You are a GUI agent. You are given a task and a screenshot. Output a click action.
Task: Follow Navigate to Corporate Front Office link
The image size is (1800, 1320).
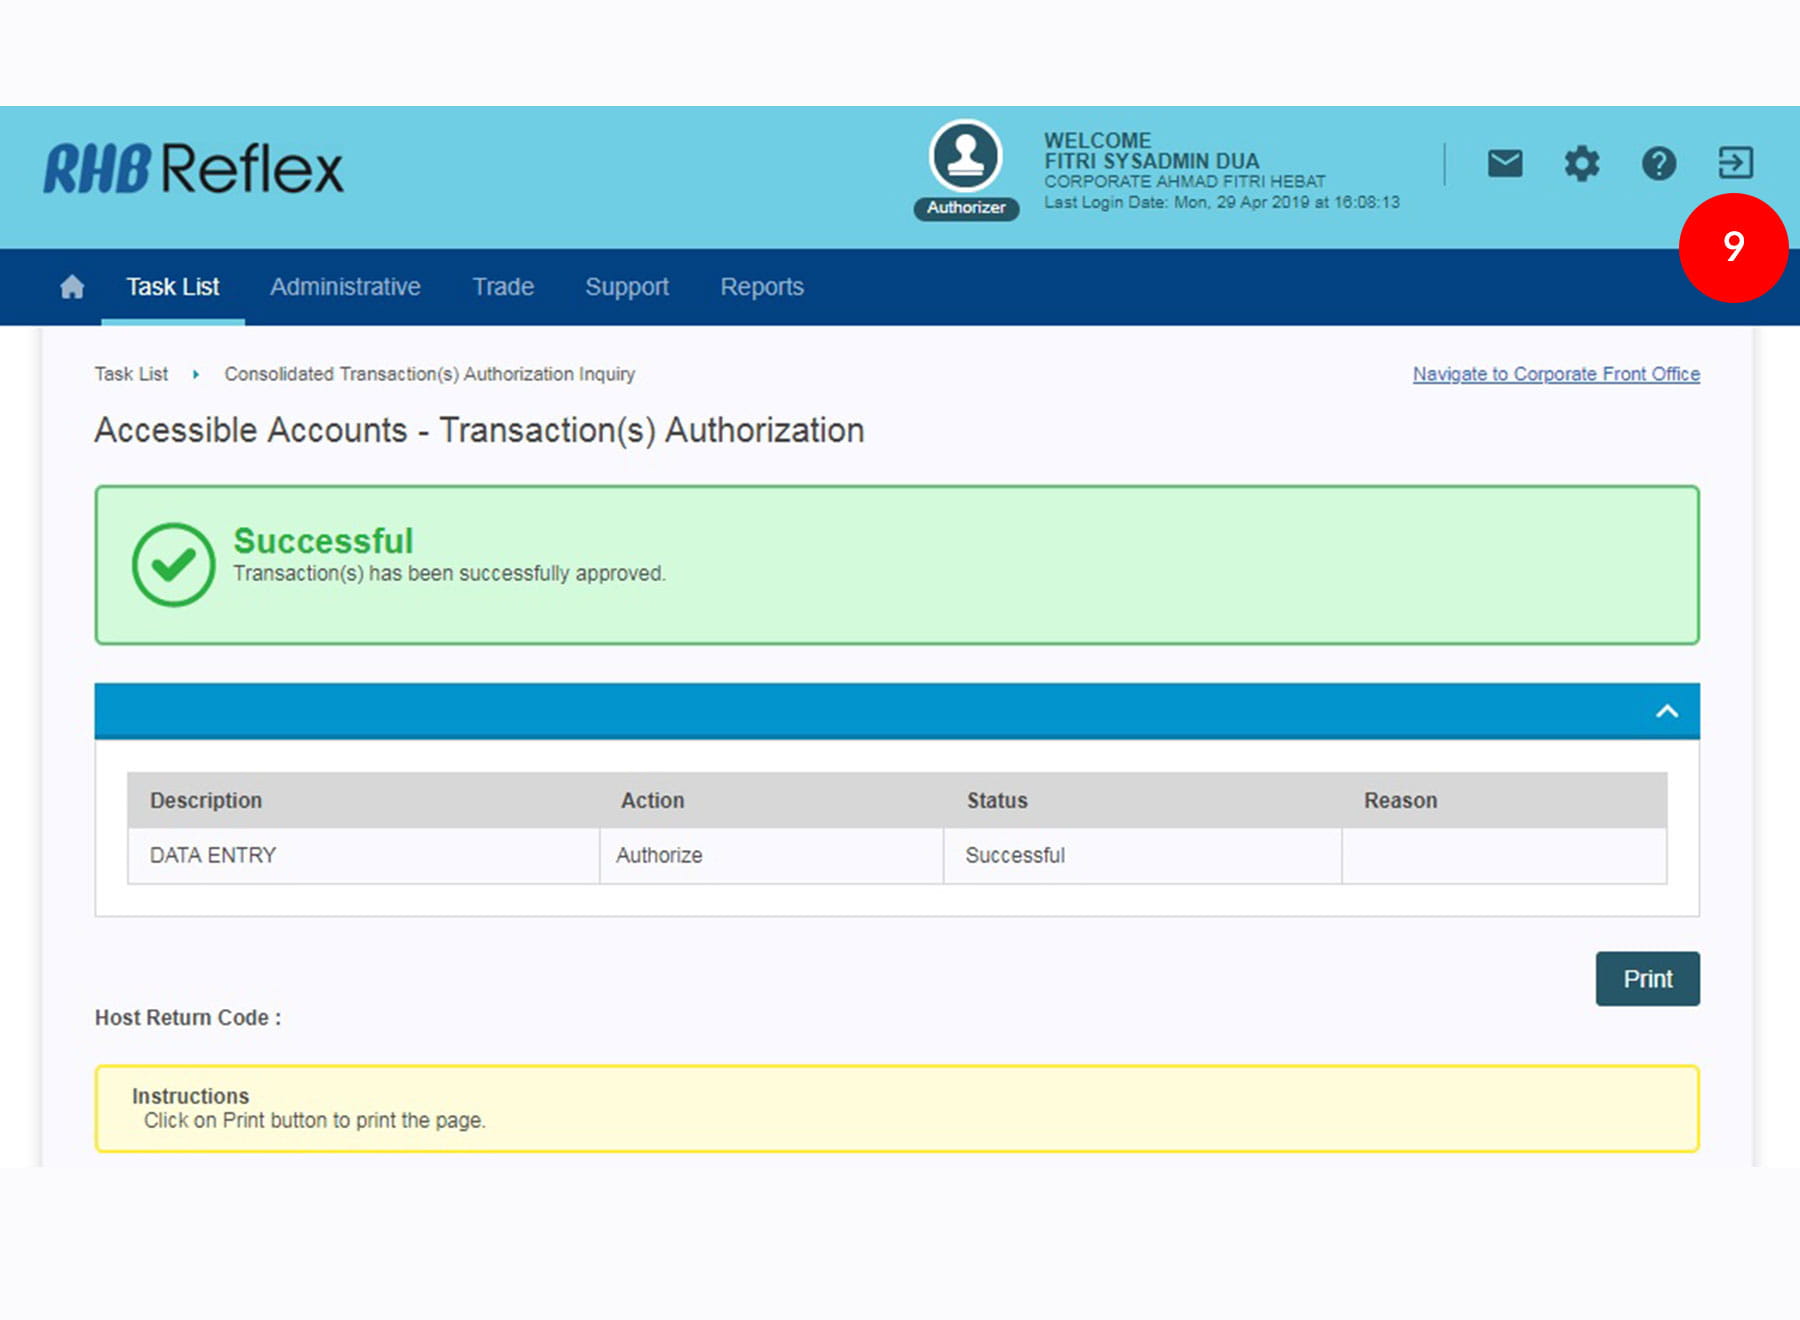[1556, 374]
